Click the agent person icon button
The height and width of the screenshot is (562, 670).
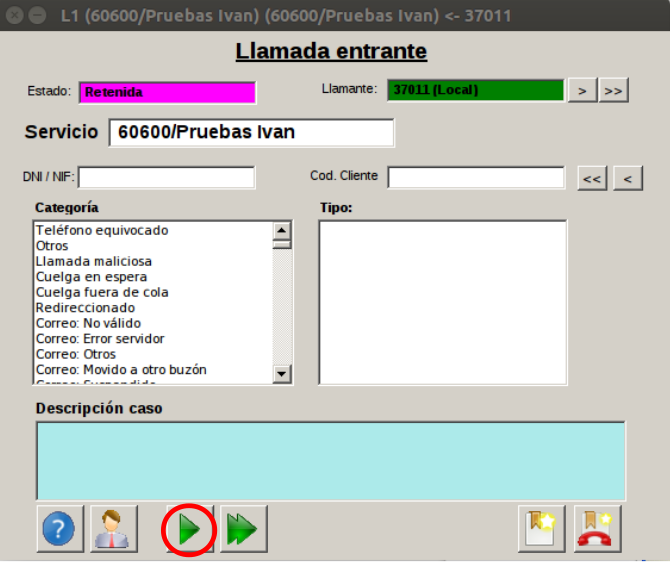[114, 529]
